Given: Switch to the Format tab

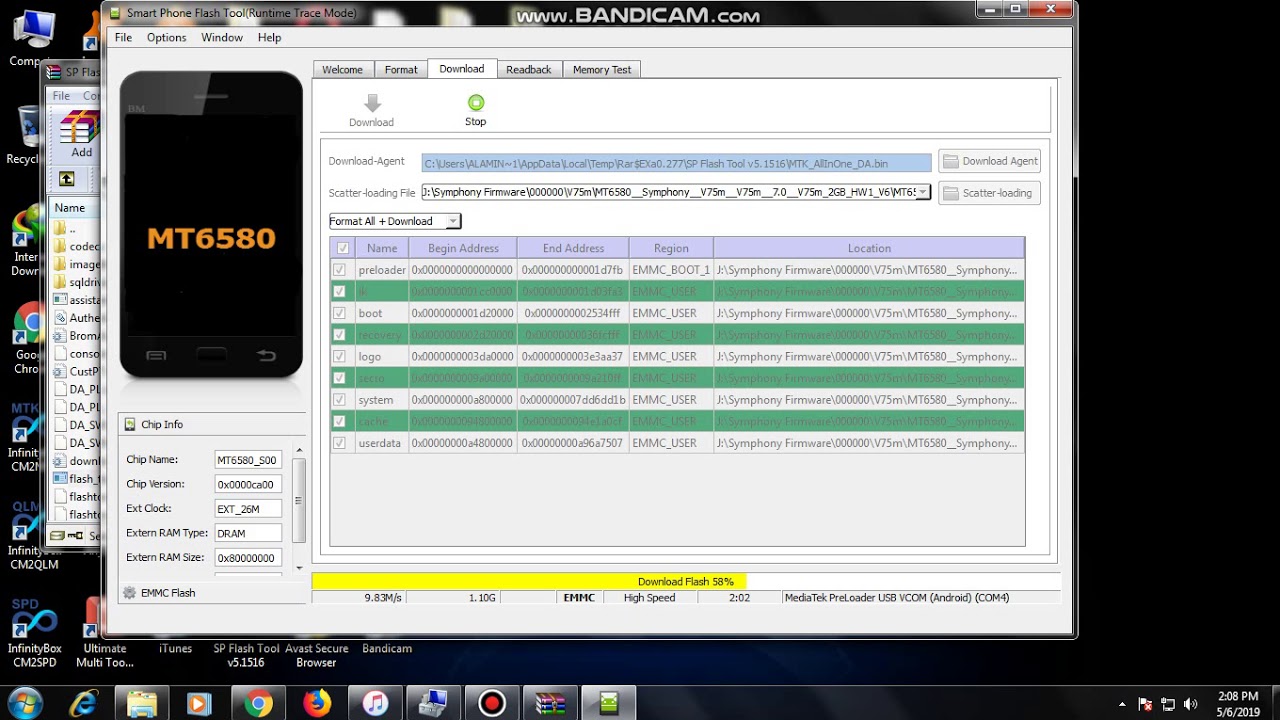Looking at the screenshot, I should coord(401,70).
